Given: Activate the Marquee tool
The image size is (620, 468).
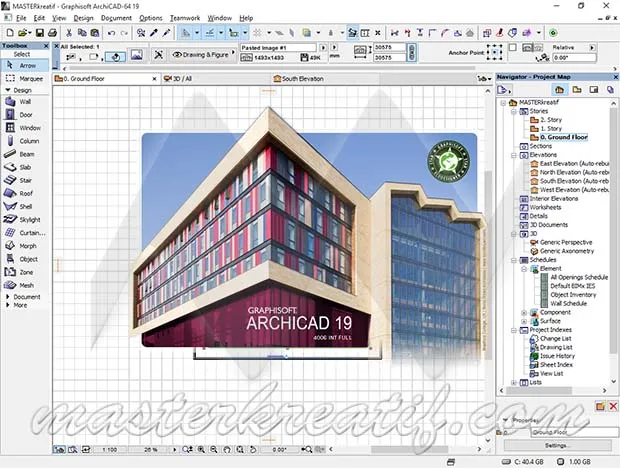Looking at the screenshot, I should [25, 79].
